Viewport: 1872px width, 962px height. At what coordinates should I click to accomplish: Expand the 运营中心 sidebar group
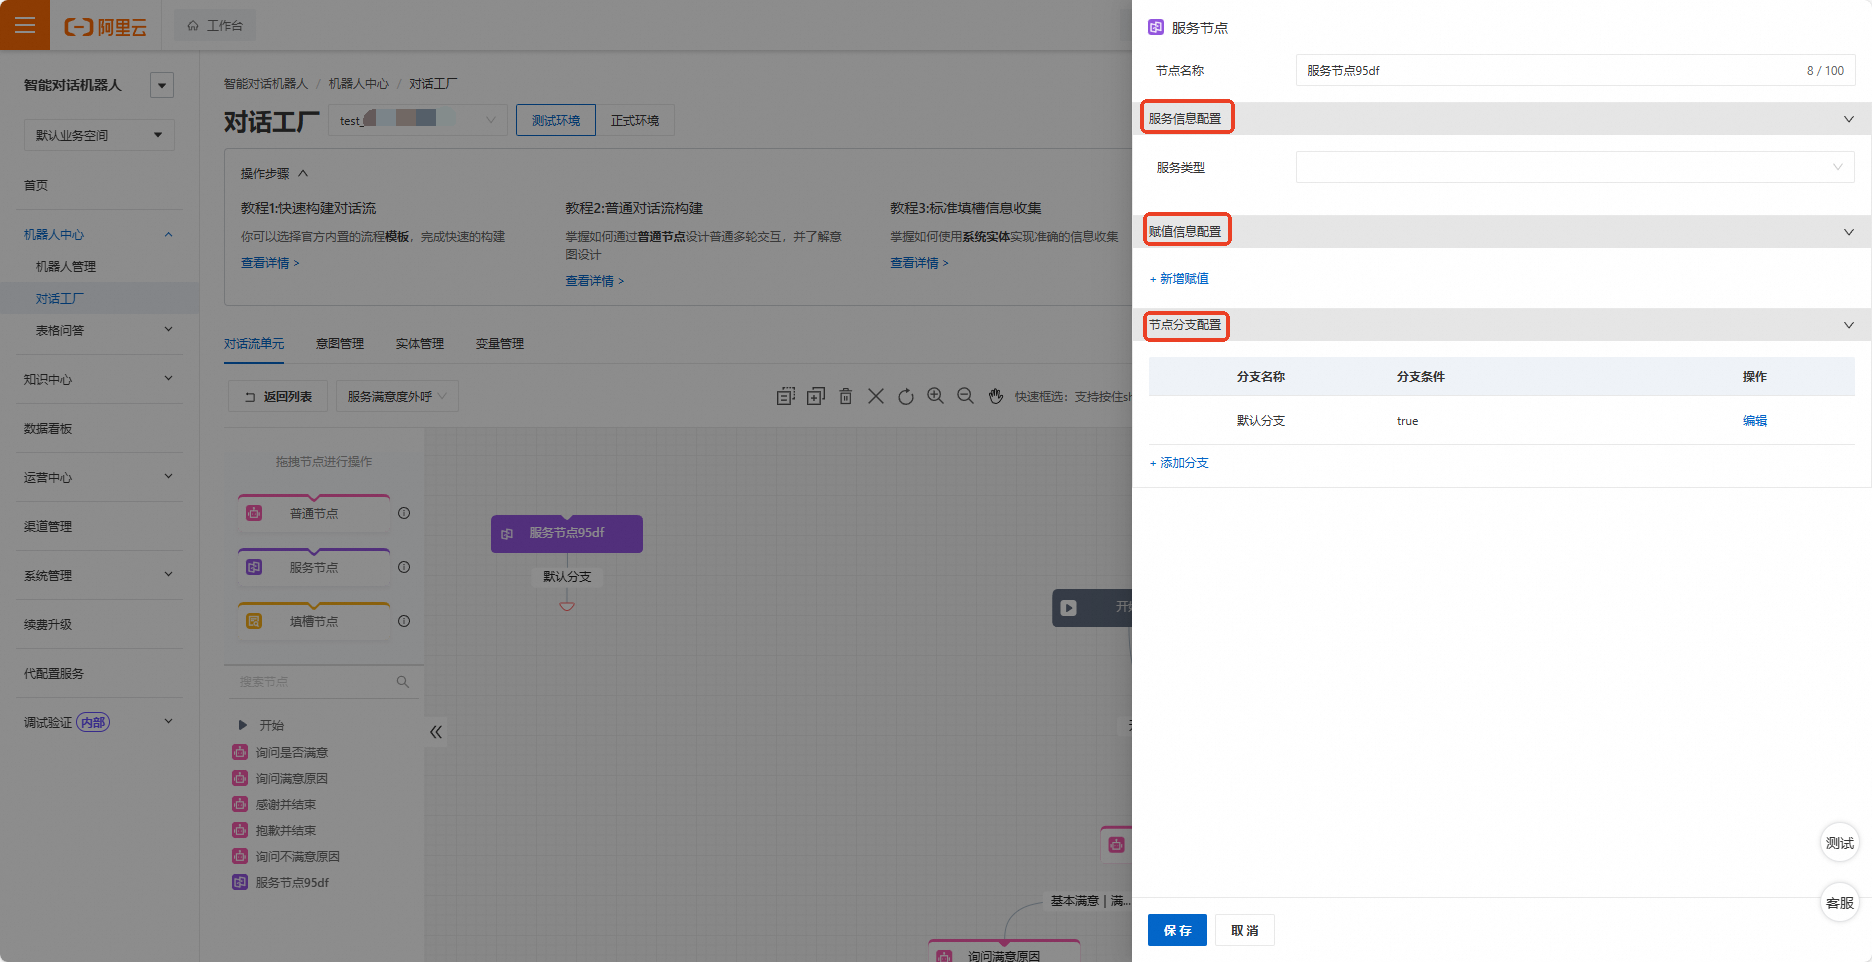coord(168,477)
